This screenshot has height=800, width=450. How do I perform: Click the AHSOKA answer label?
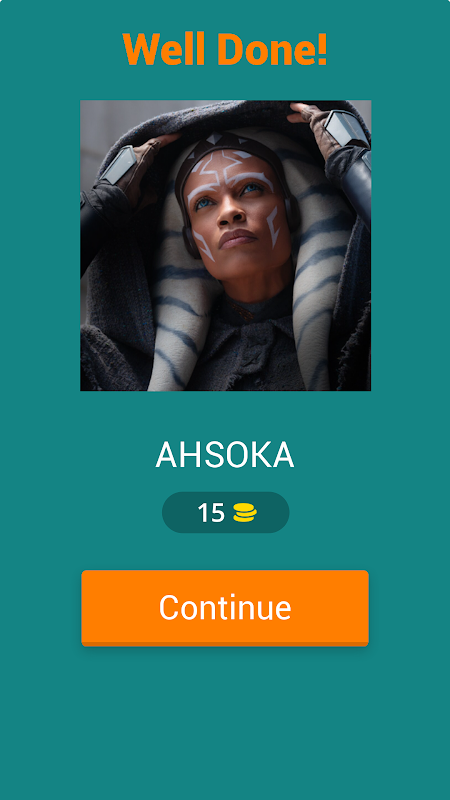pos(225,455)
